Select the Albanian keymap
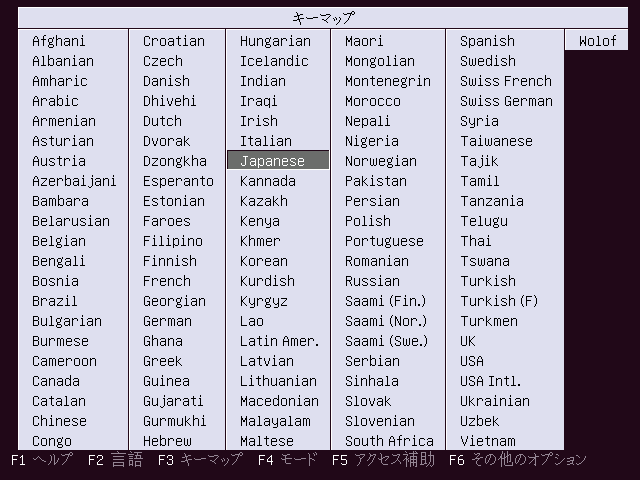This screenshot has height=480, width=640. tap(63, 61)
